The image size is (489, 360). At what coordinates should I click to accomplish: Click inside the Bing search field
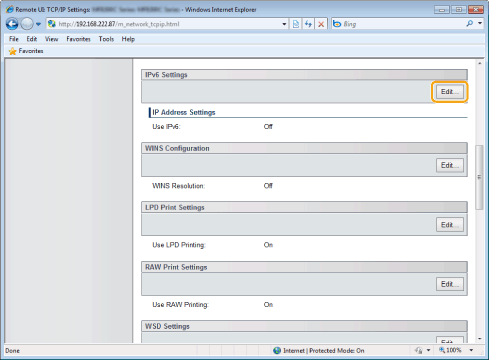pos(403,24)
